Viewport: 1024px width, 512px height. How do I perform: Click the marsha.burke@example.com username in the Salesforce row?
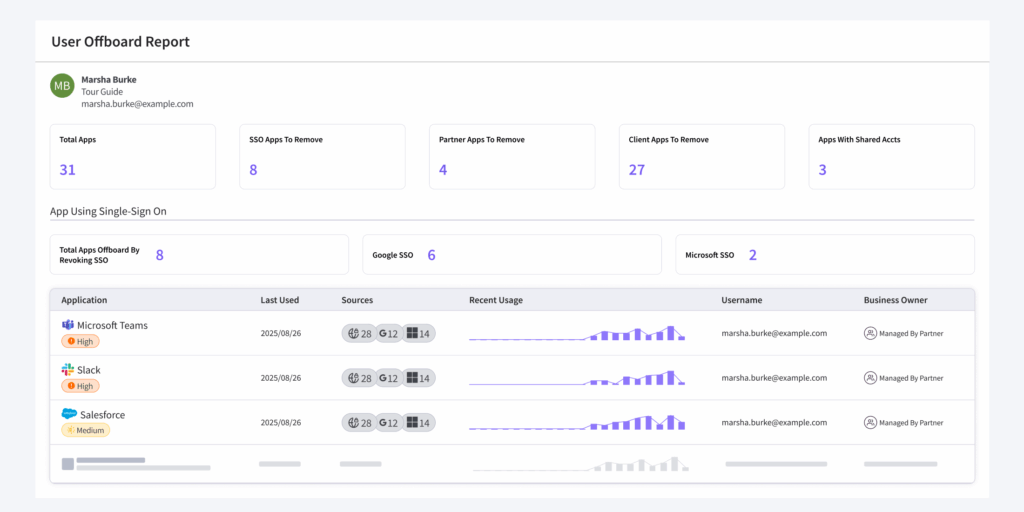774,423
